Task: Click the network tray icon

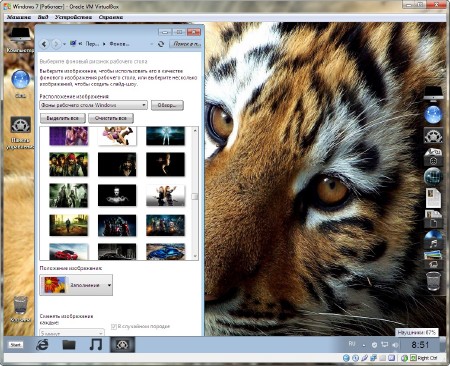Action: pos(385,345)
